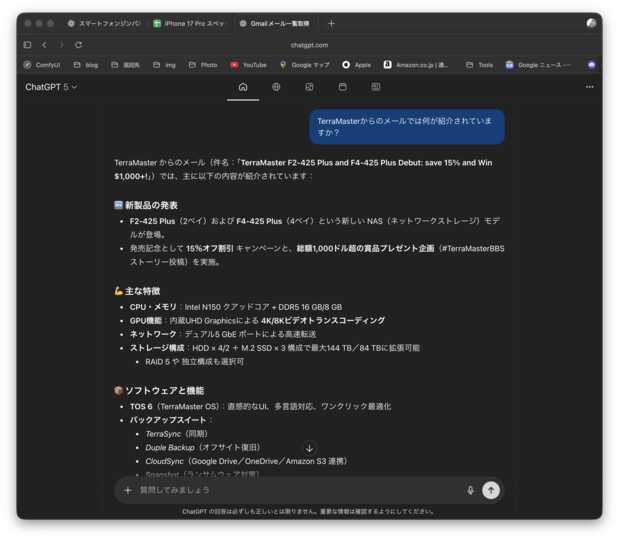Open the news view icon
The height and width of the screenshot is (540, 619).
point(376,86)
